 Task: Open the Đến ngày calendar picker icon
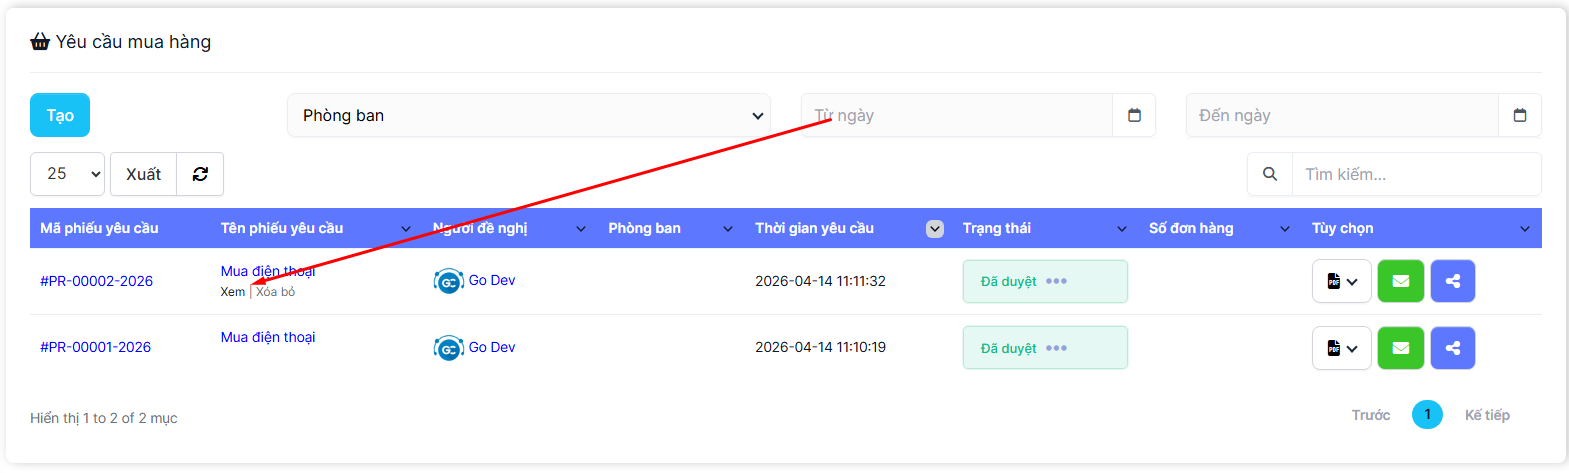pos(1519,115)
